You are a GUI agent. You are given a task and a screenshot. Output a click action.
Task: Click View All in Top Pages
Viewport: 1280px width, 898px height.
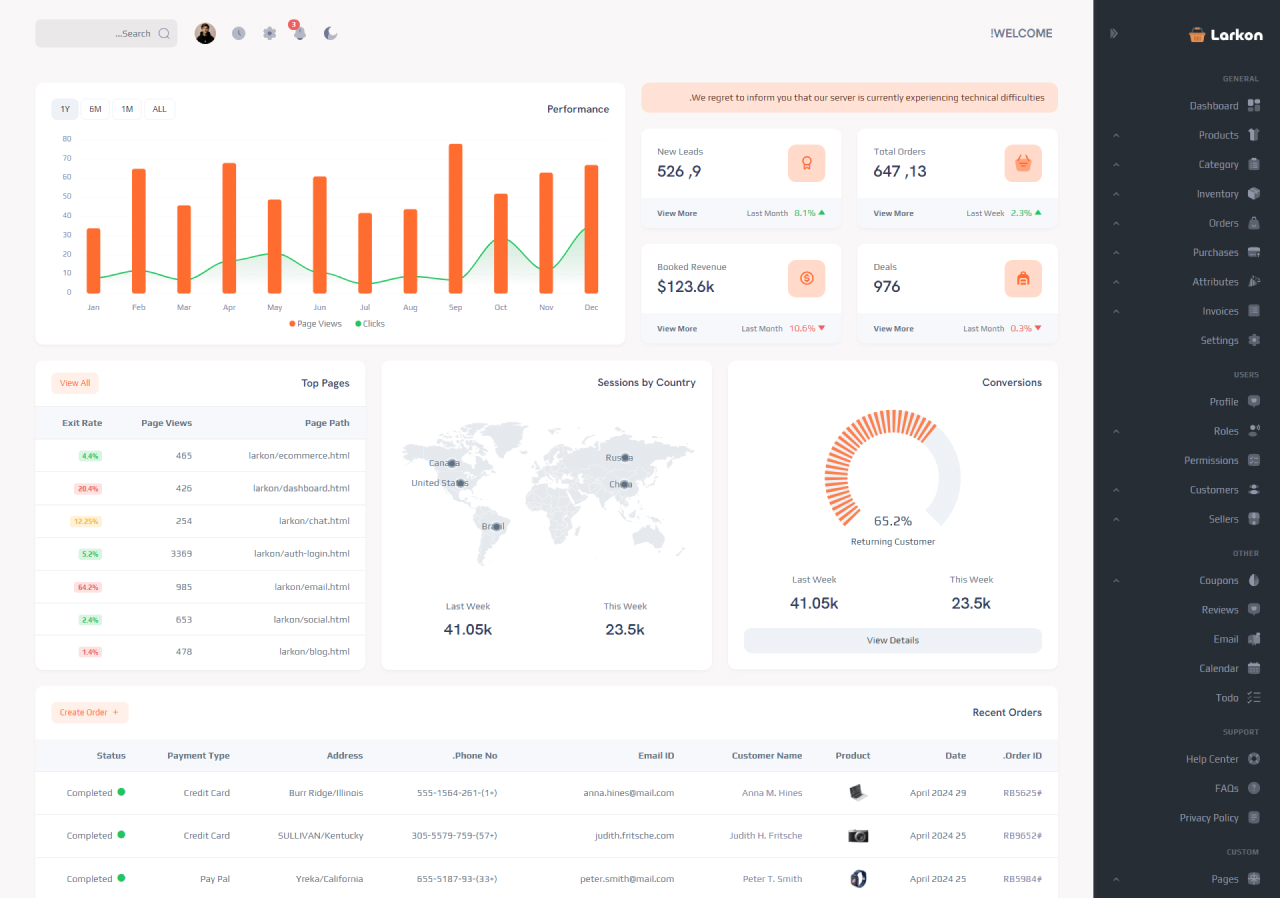pos(75,383)
